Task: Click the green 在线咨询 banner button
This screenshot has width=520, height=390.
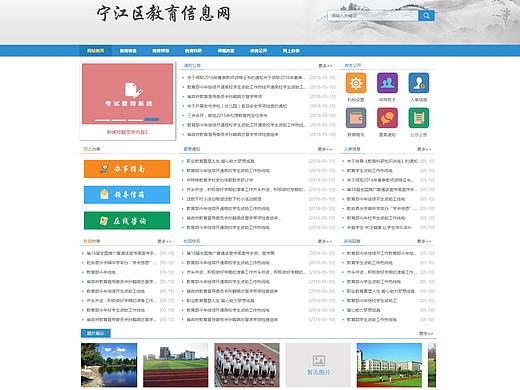Action: click(127, 221)
